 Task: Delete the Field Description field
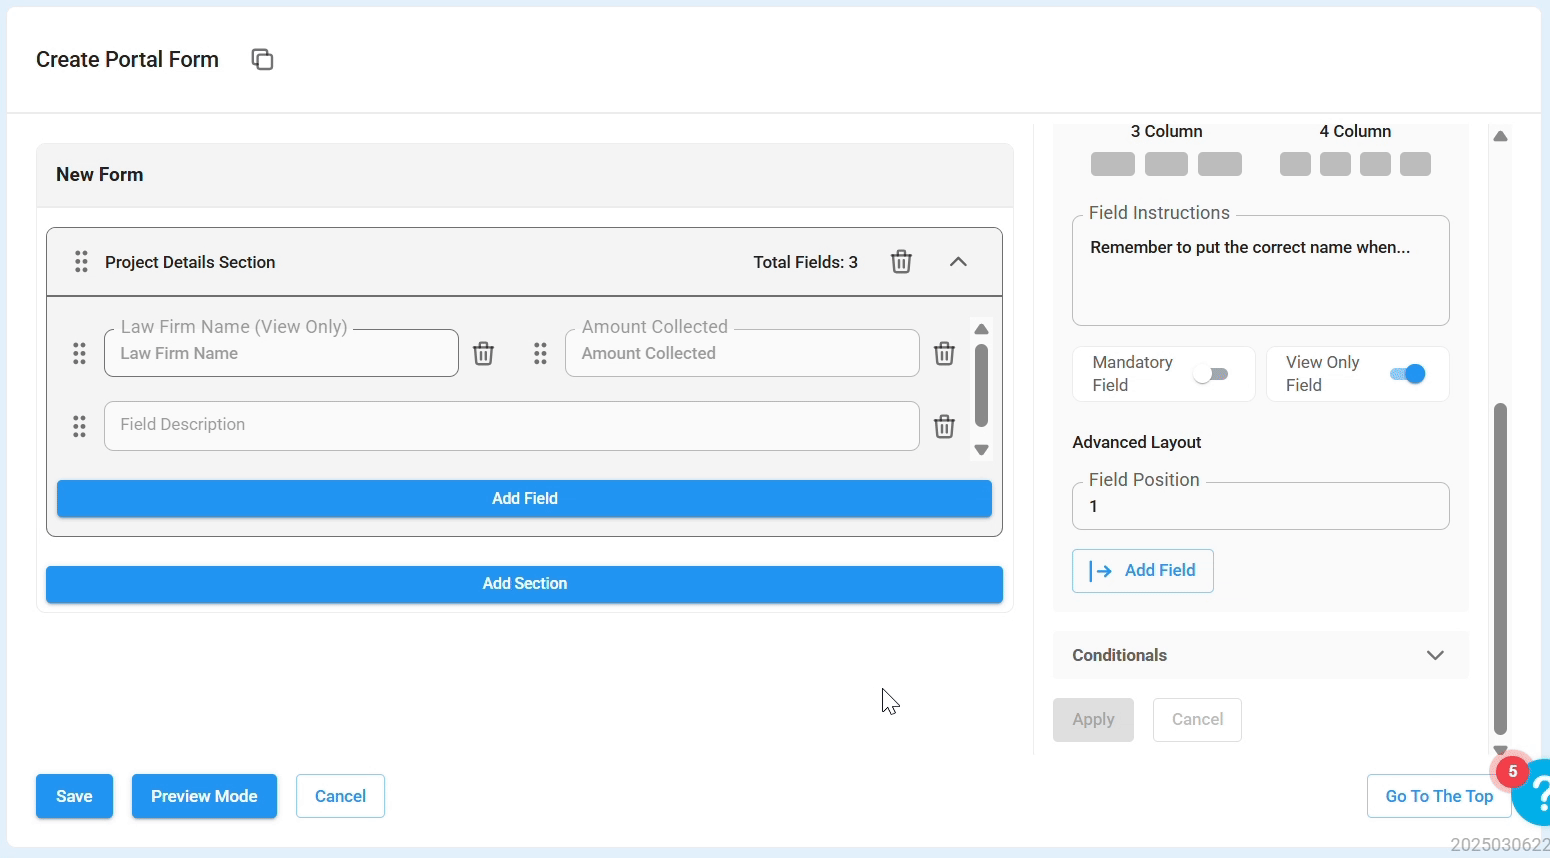(x=944, y=427)
